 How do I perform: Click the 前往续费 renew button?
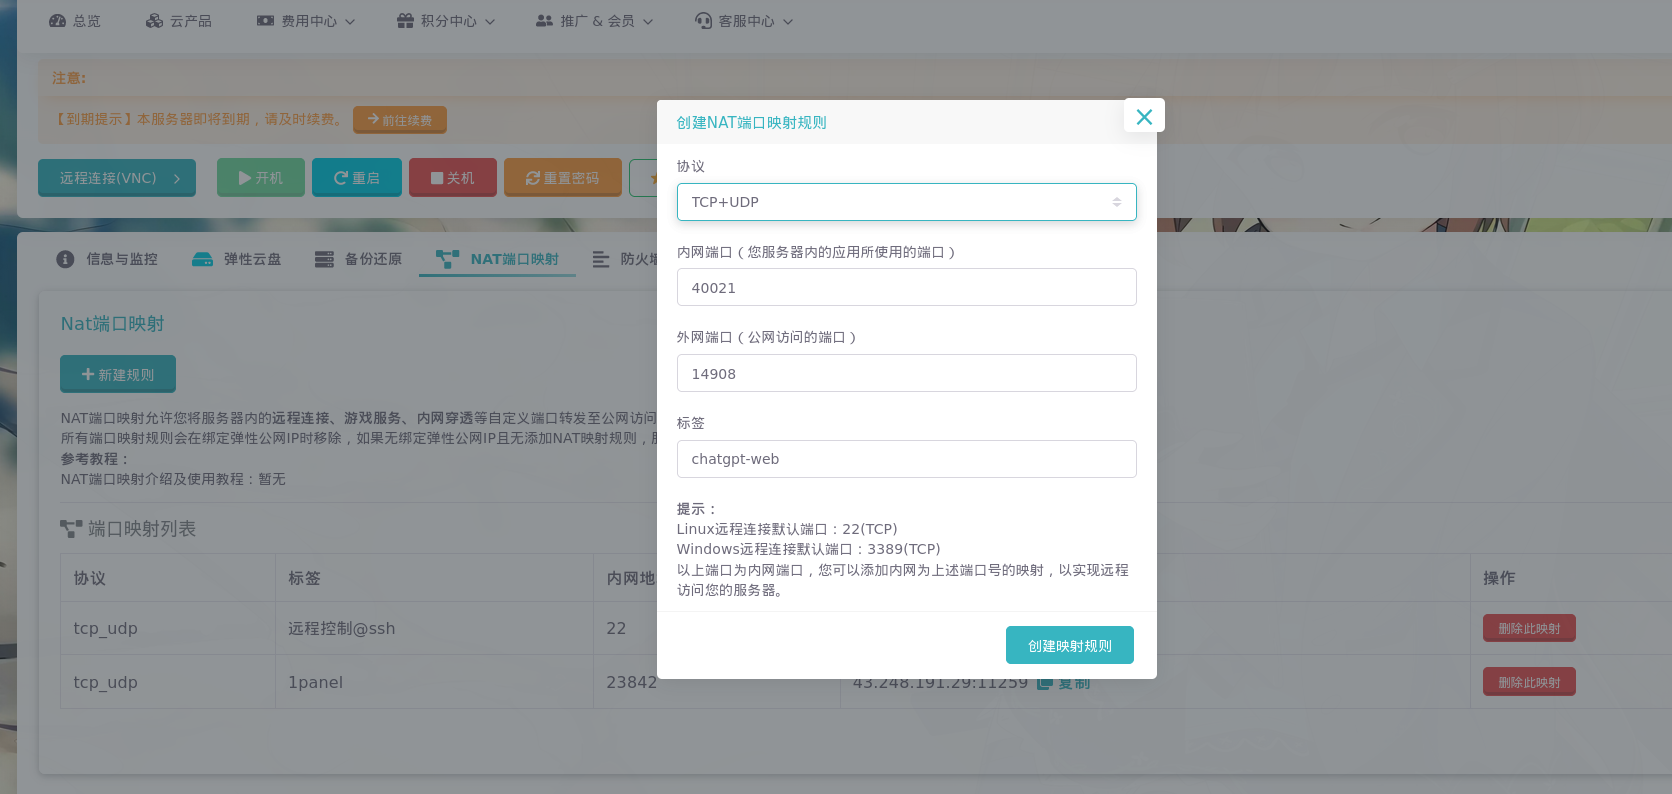click(x=400, y=120)
